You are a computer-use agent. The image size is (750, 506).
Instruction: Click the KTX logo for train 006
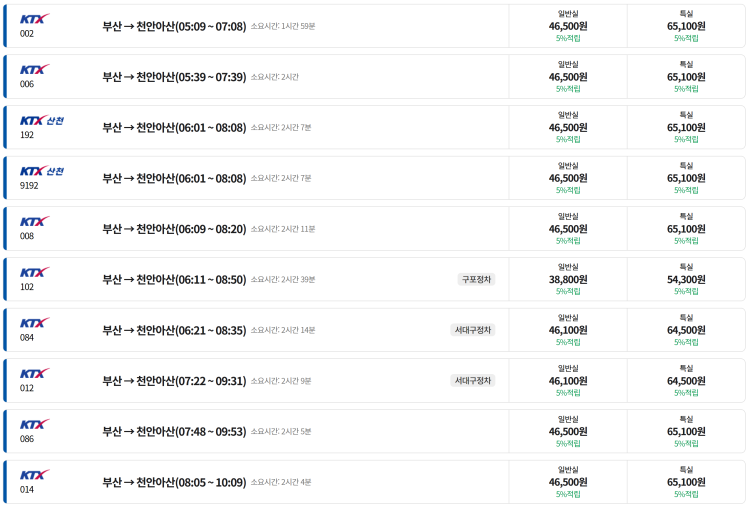(x=34, y=69)
